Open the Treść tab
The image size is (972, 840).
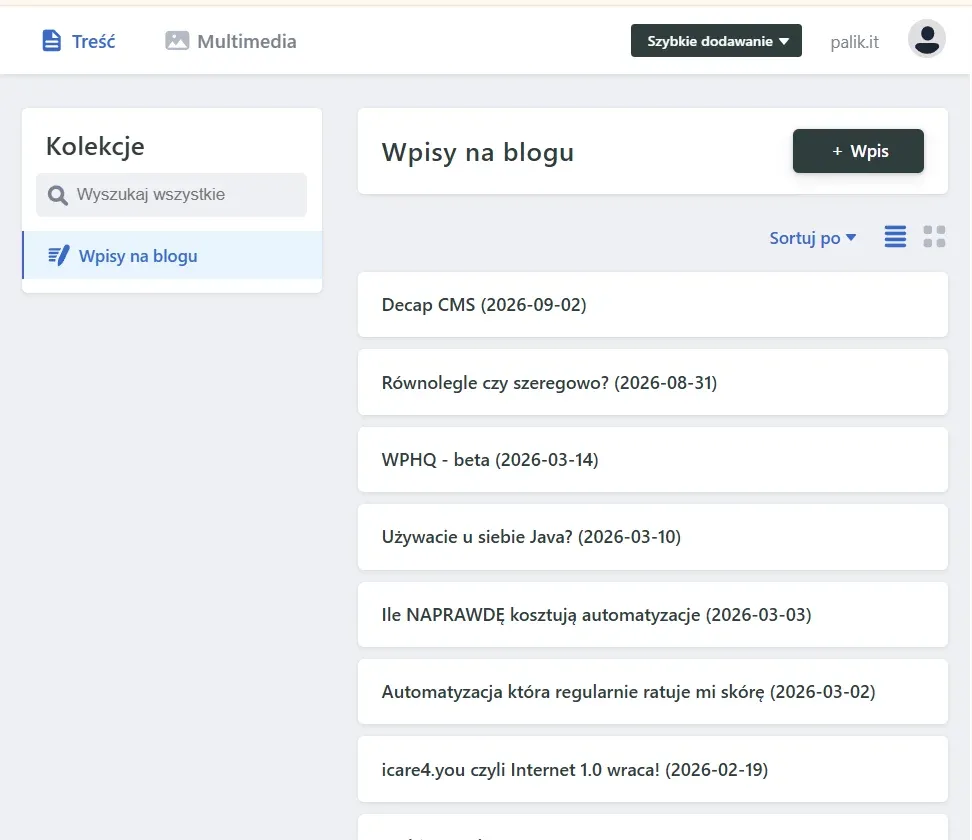pyautogui.click(x=79, y=41)
